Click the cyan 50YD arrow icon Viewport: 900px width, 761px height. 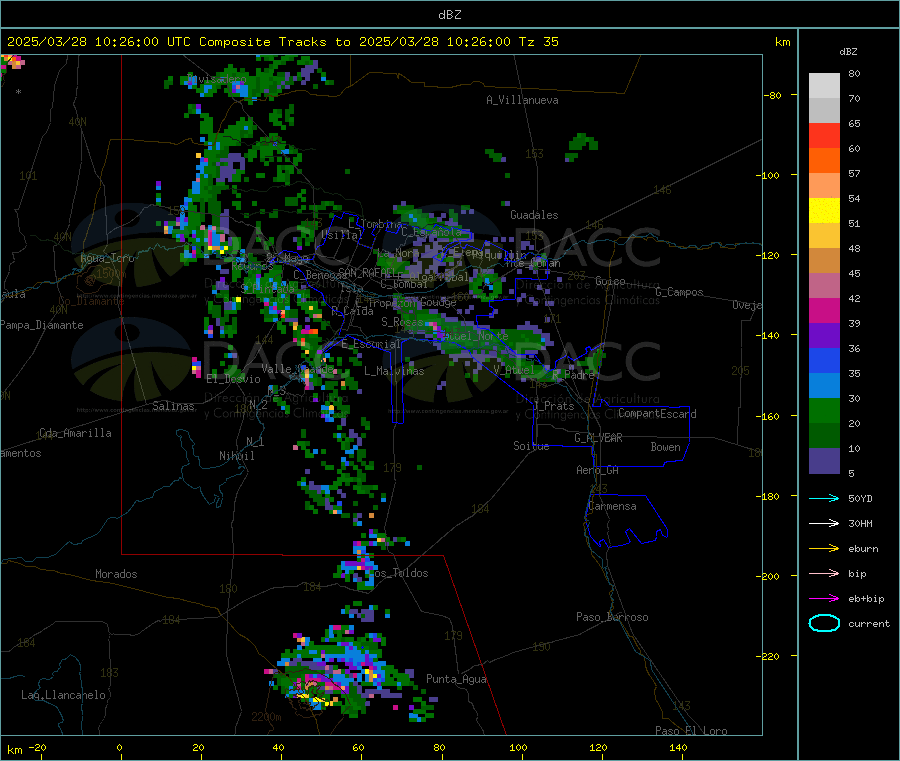pos(824,498)
